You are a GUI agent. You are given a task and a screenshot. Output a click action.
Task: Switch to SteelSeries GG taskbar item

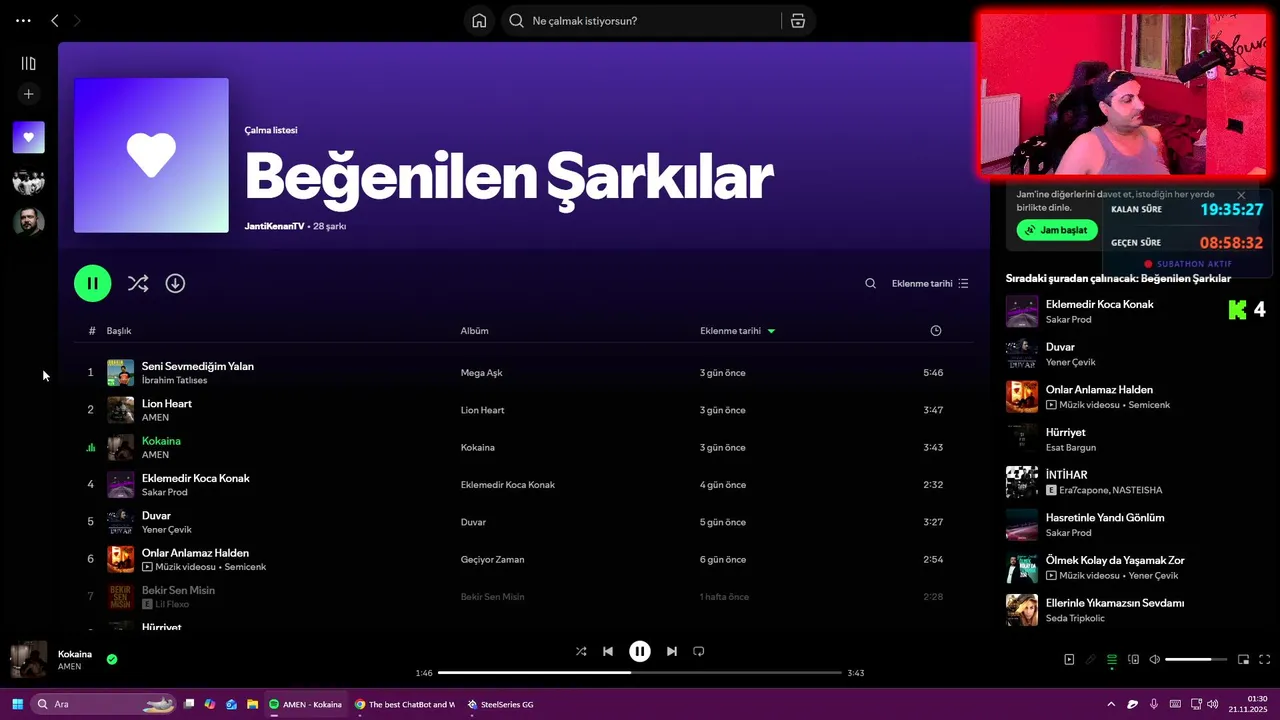pos(501,704)
